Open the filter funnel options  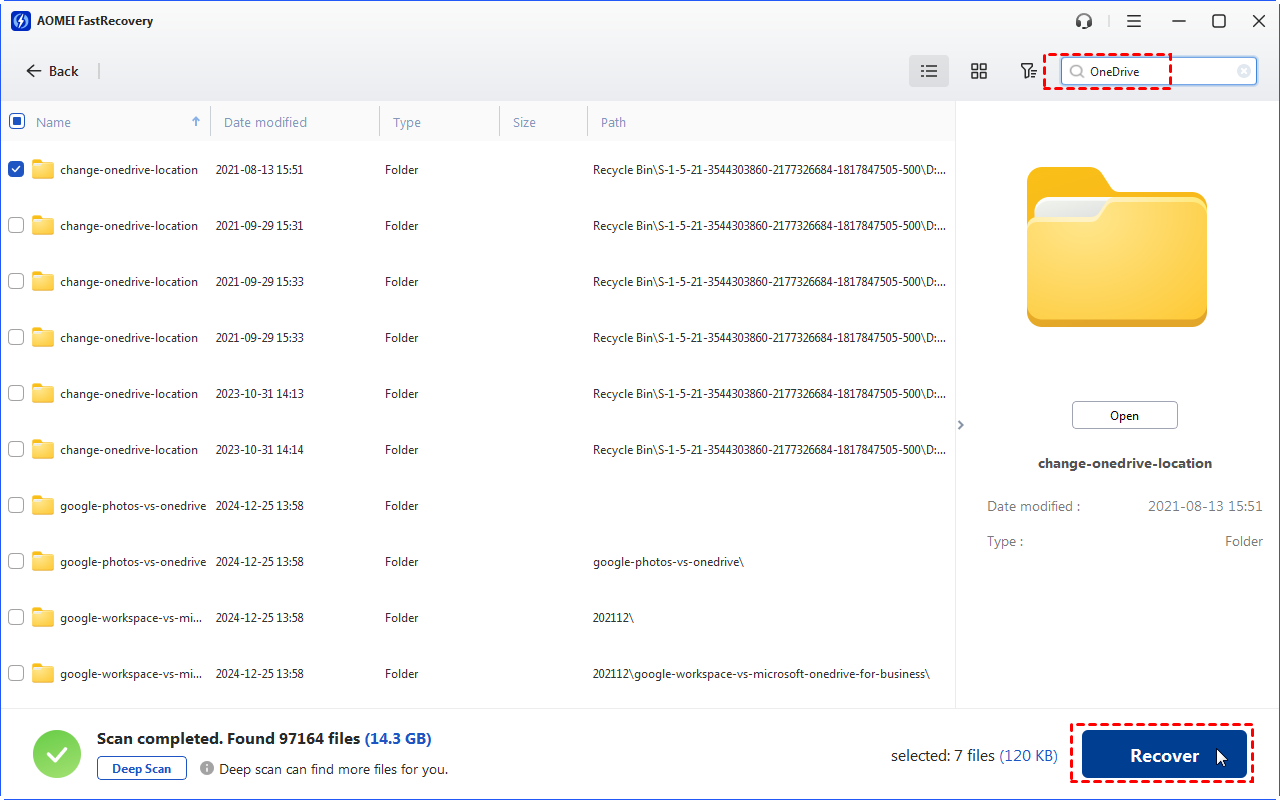pyautogui.click(x=1028, y=71)
